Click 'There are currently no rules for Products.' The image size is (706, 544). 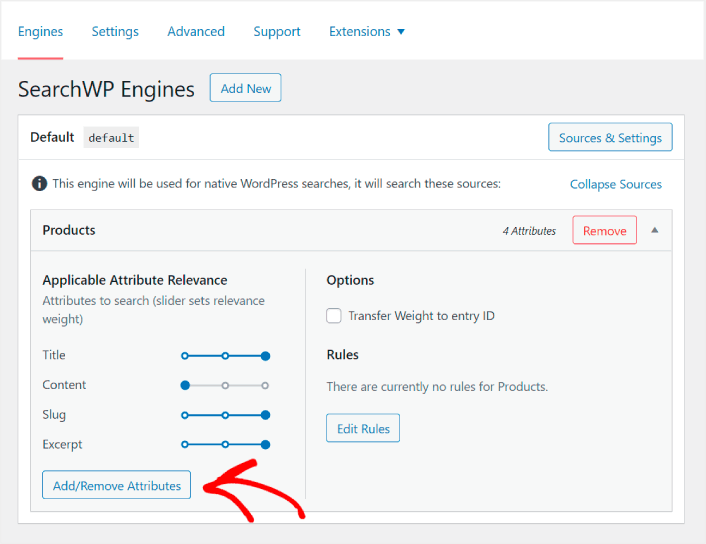pos(437,387)
